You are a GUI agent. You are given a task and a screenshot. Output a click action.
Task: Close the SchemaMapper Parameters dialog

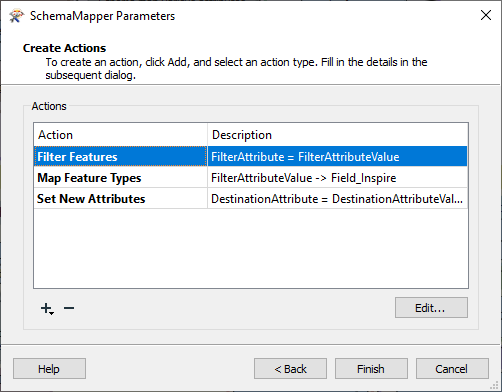click(486, 15)
